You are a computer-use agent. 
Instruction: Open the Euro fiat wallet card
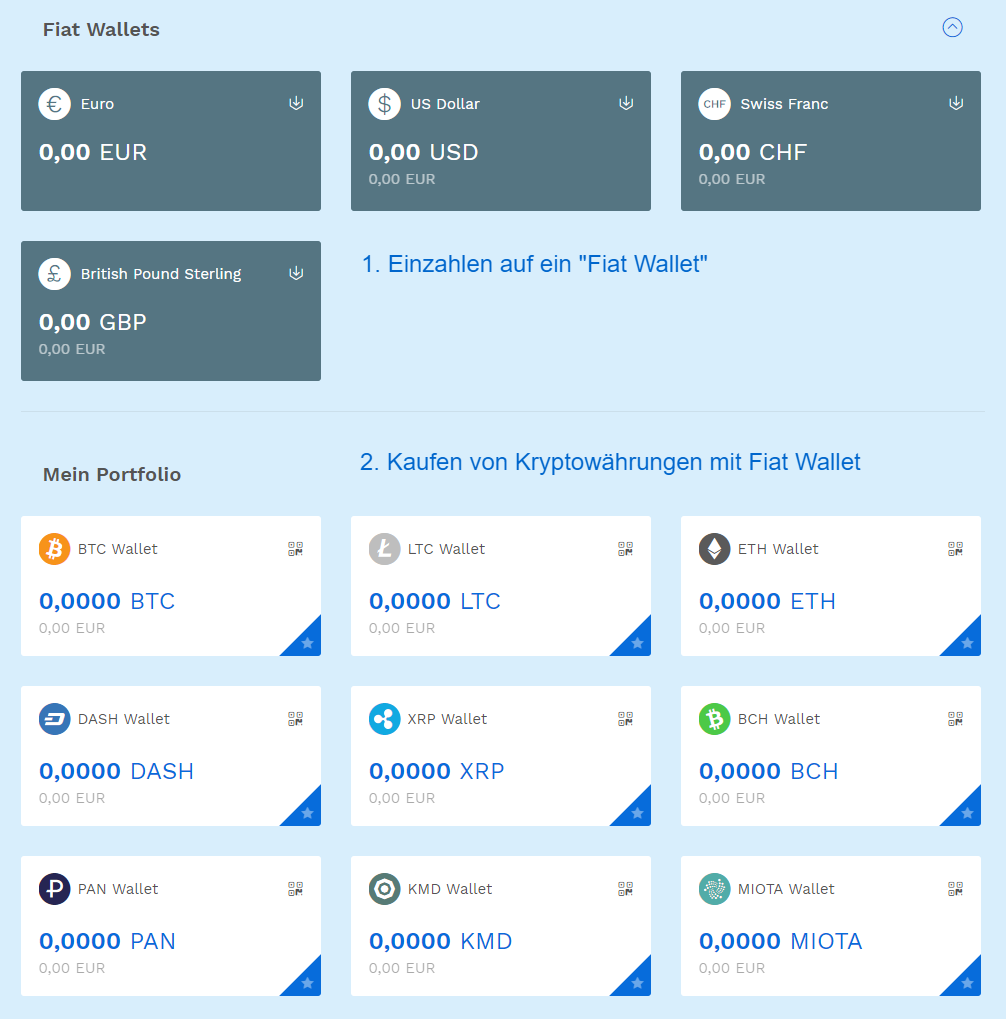[x=171, y=141]
